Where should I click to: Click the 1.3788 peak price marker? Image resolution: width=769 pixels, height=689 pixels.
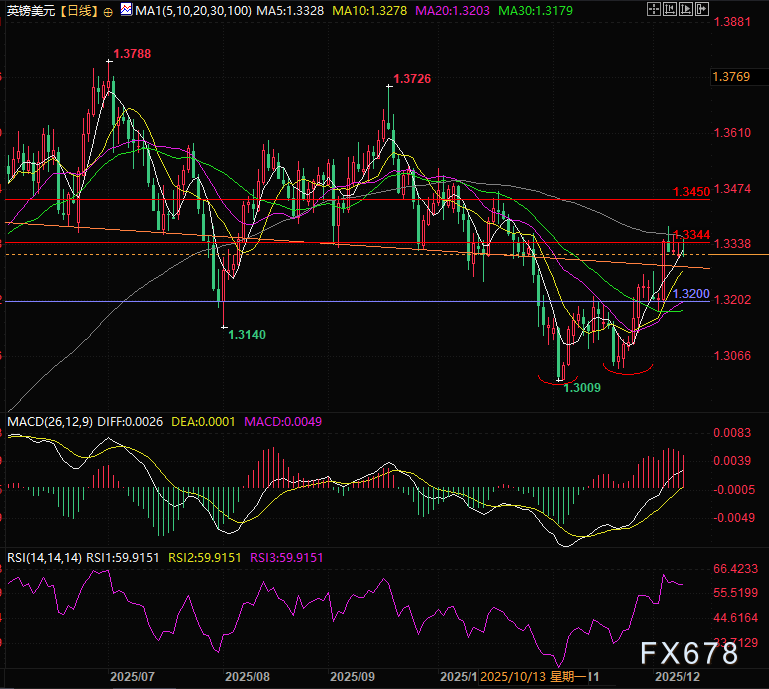point(132,54)
